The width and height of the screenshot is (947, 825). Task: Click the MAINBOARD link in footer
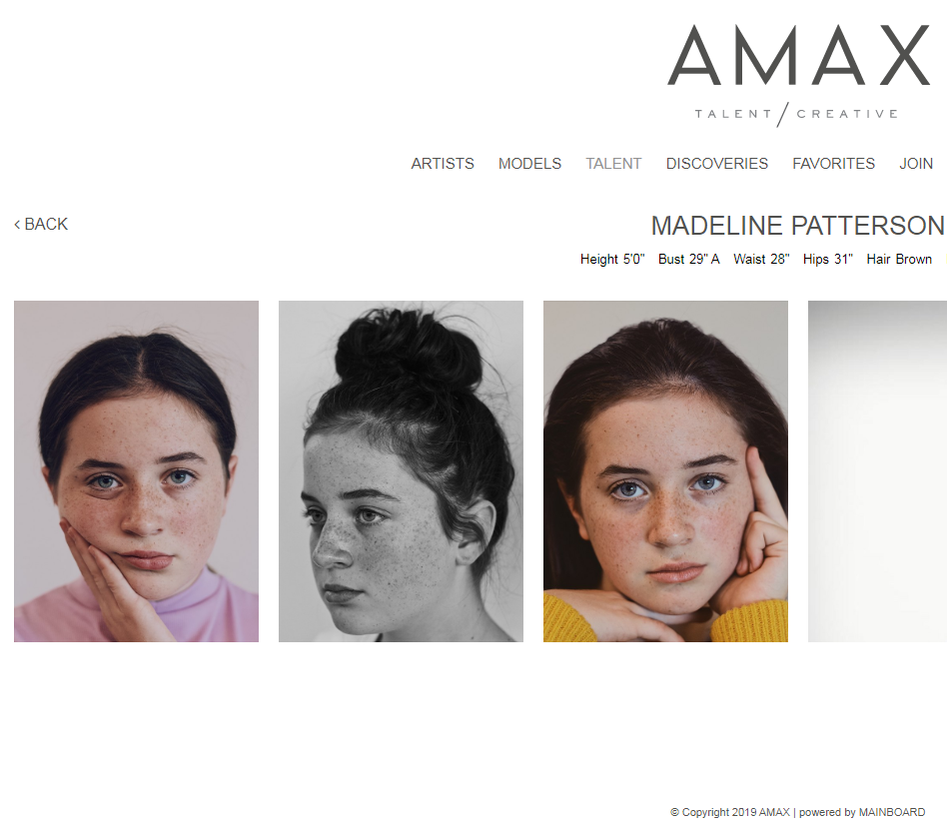click(892, 812)
